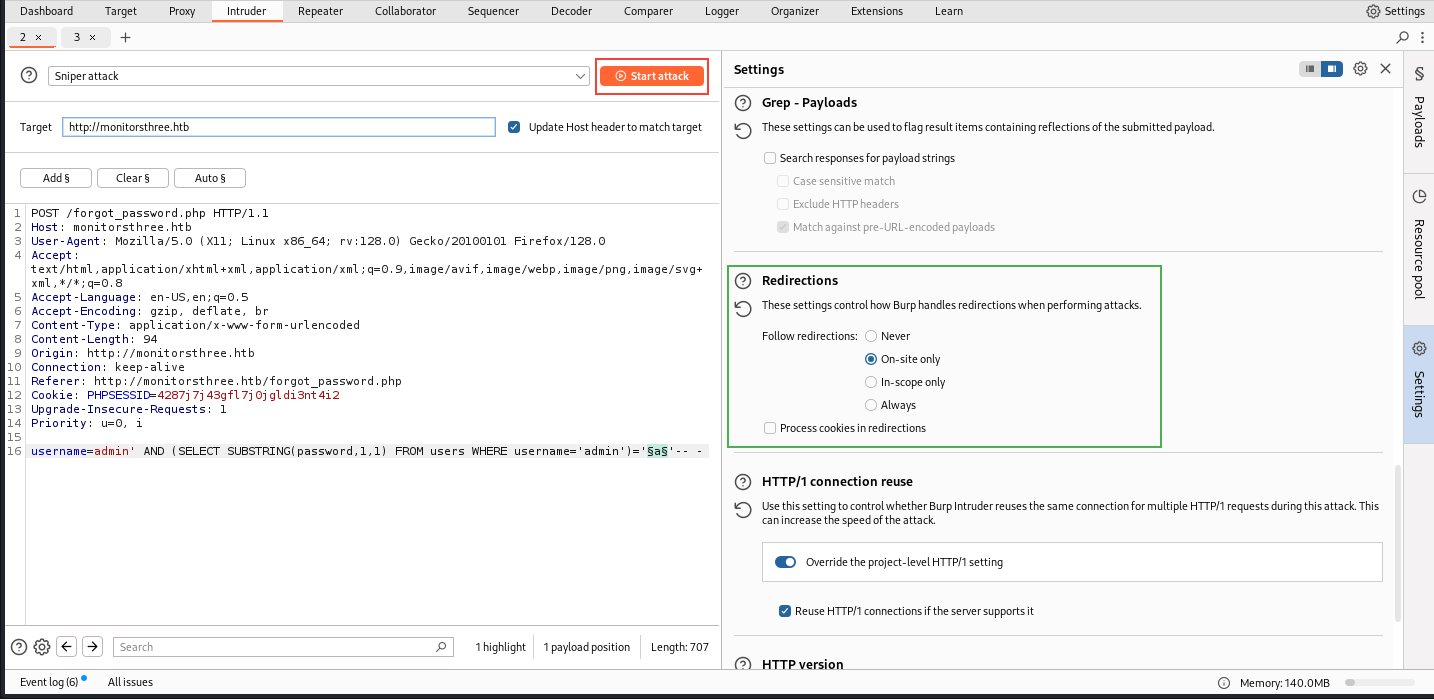Reset the Redirections settings to defaults
The width and height of the screenshot is (1434, 700).
tap(743, 309)
